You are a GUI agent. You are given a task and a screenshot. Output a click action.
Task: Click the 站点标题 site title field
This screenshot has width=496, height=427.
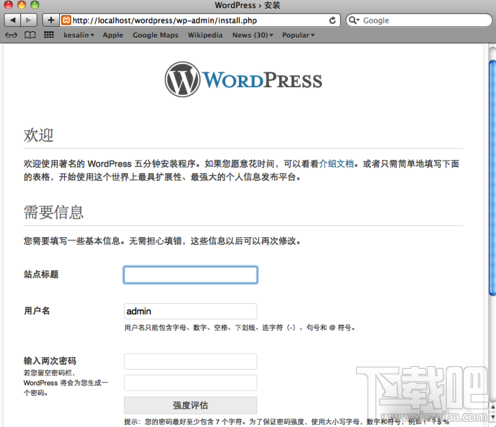(190, 275)
